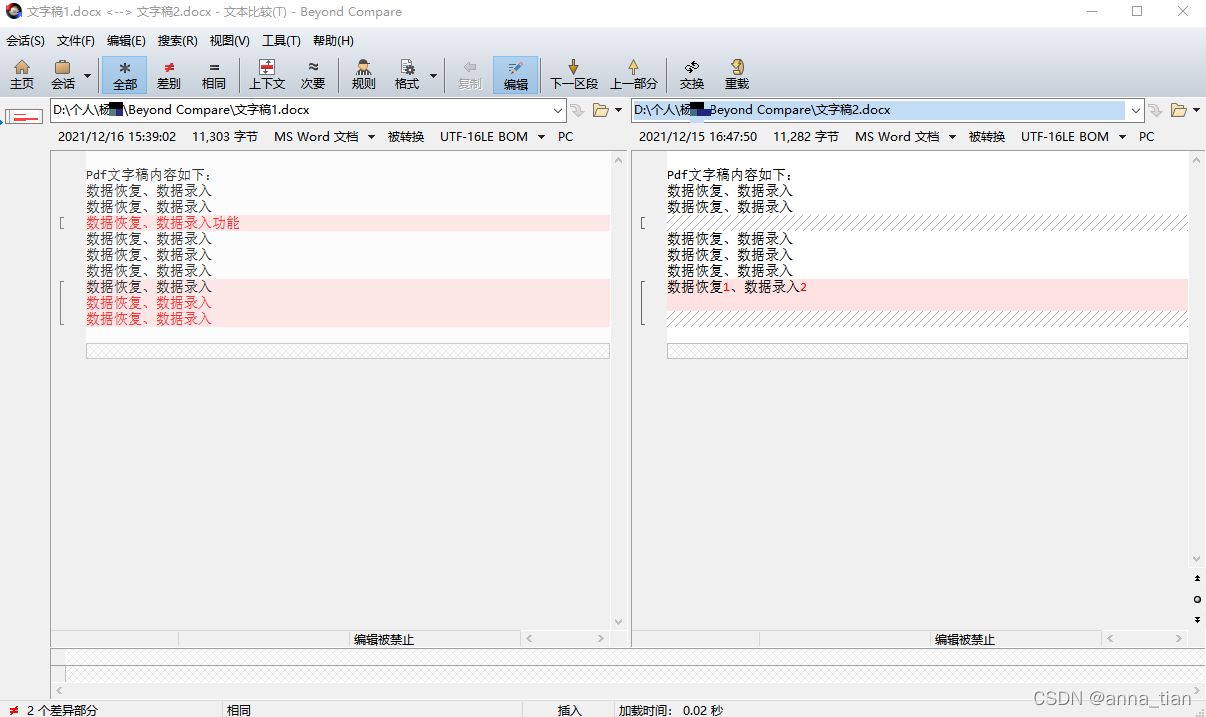Click the left pane's 被转换 label

[406, 137]
